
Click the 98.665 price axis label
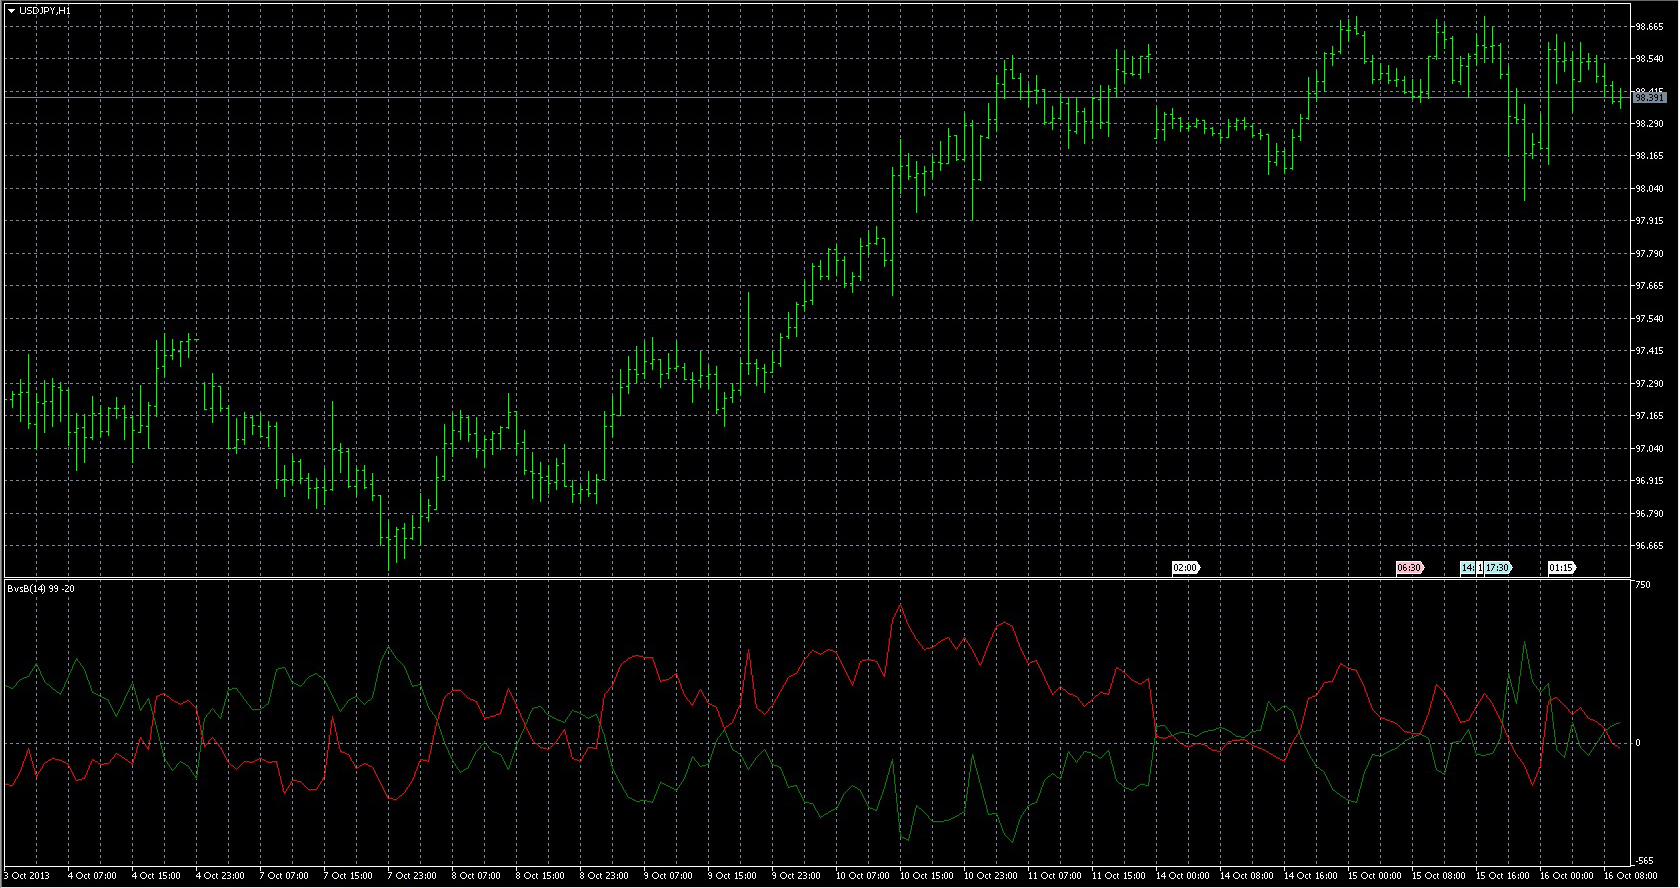(x=1649, y=27)
